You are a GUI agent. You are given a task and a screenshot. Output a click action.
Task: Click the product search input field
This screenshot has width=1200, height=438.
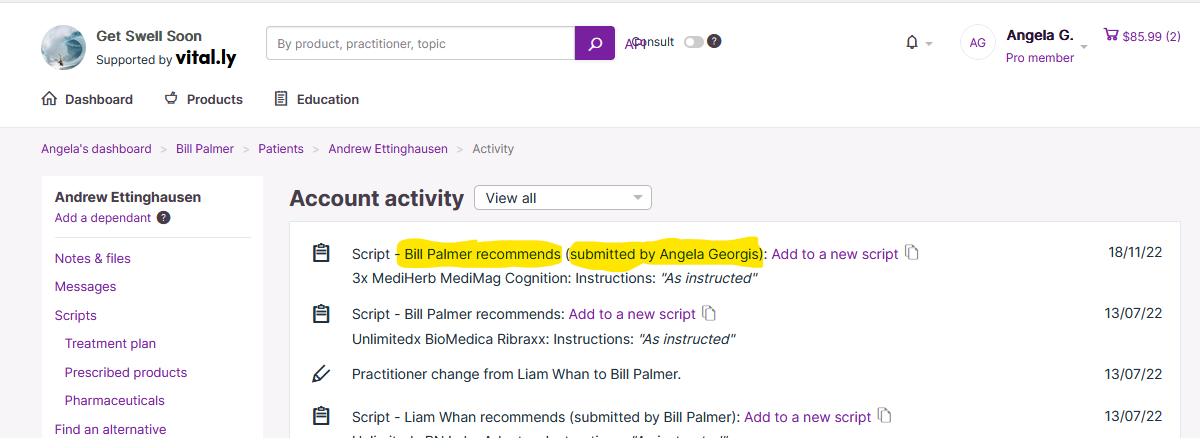point(420,43)
